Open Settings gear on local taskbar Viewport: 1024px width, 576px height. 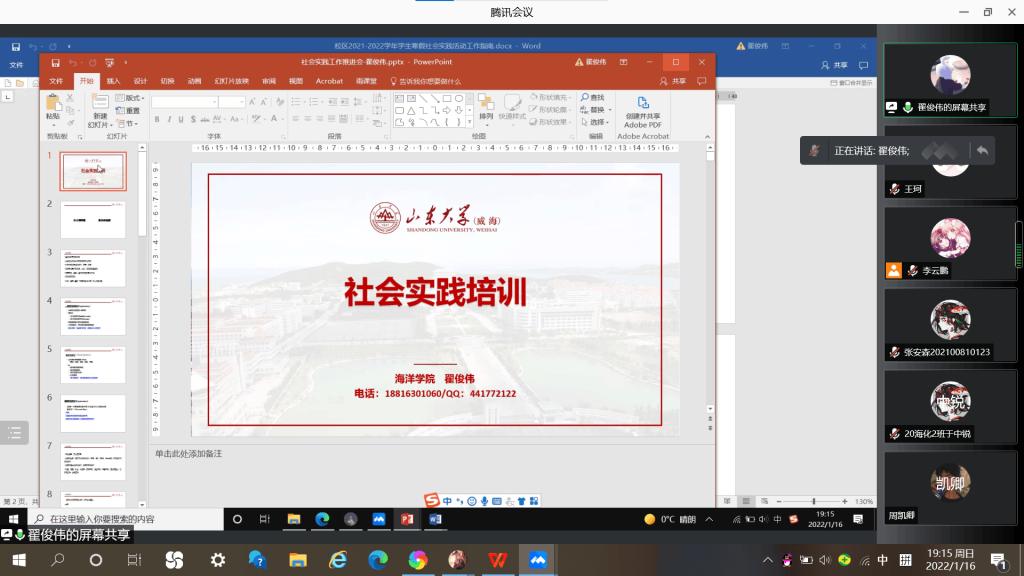pos(217,560)
